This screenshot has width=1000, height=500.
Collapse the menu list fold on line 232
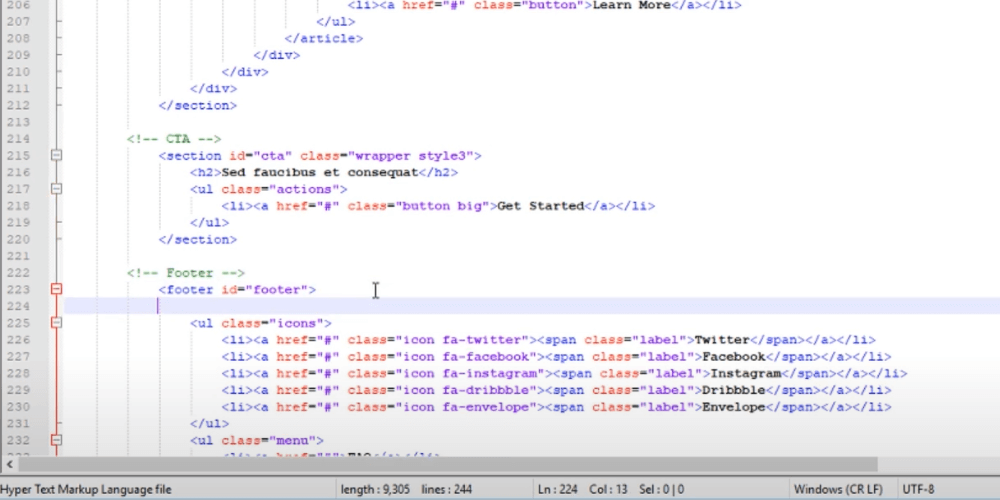pos(56,439)
